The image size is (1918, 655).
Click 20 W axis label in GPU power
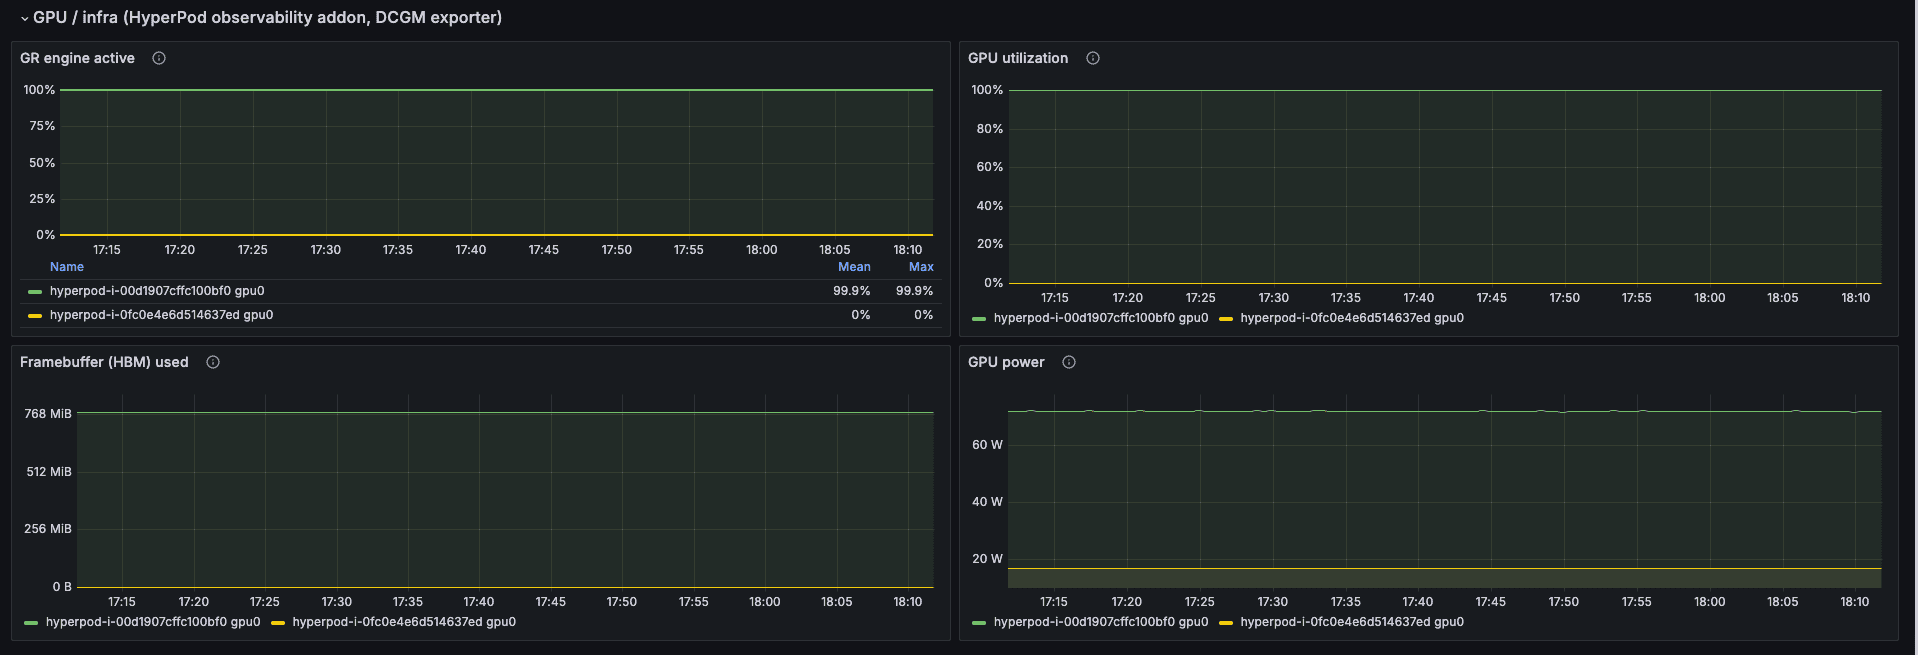pos(987,559)
